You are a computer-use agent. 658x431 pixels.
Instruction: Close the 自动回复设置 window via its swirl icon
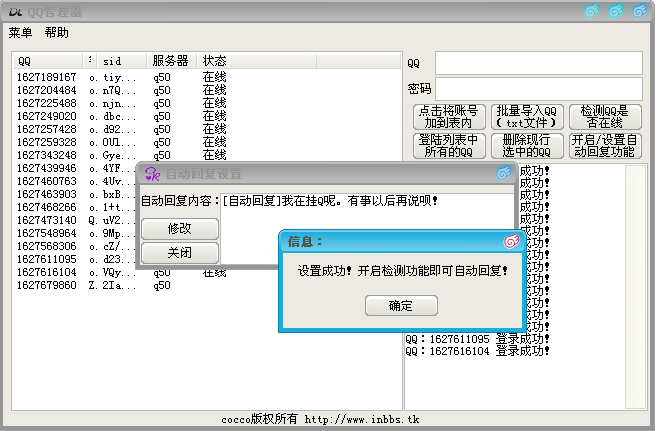[504, 174]
